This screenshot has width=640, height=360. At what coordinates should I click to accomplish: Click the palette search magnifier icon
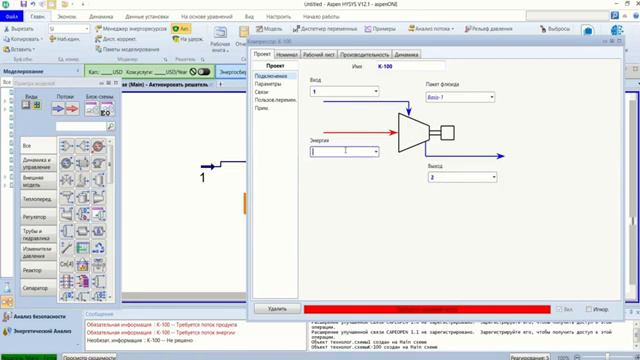coord(110,127)
